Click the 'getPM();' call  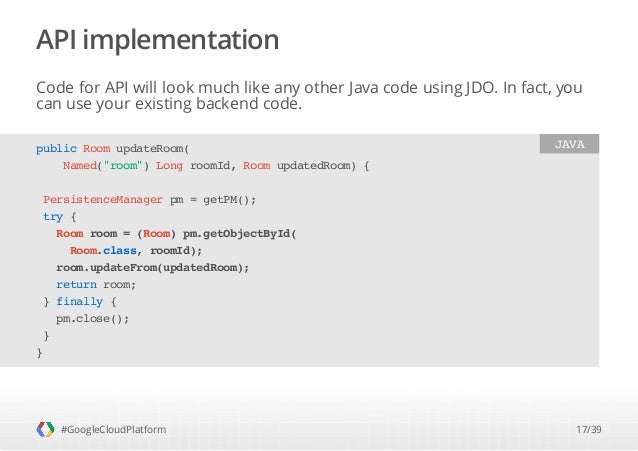pyautogui.click(x=229, y=200)
